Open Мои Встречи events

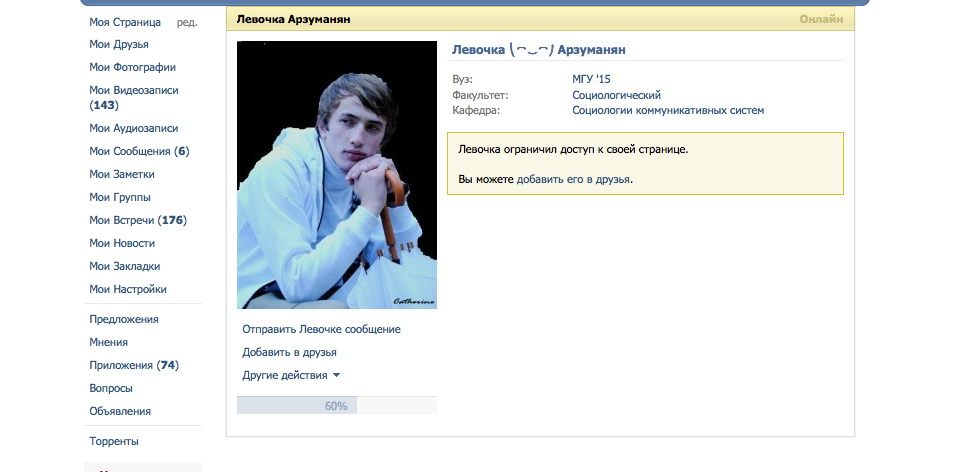[138, 221]
